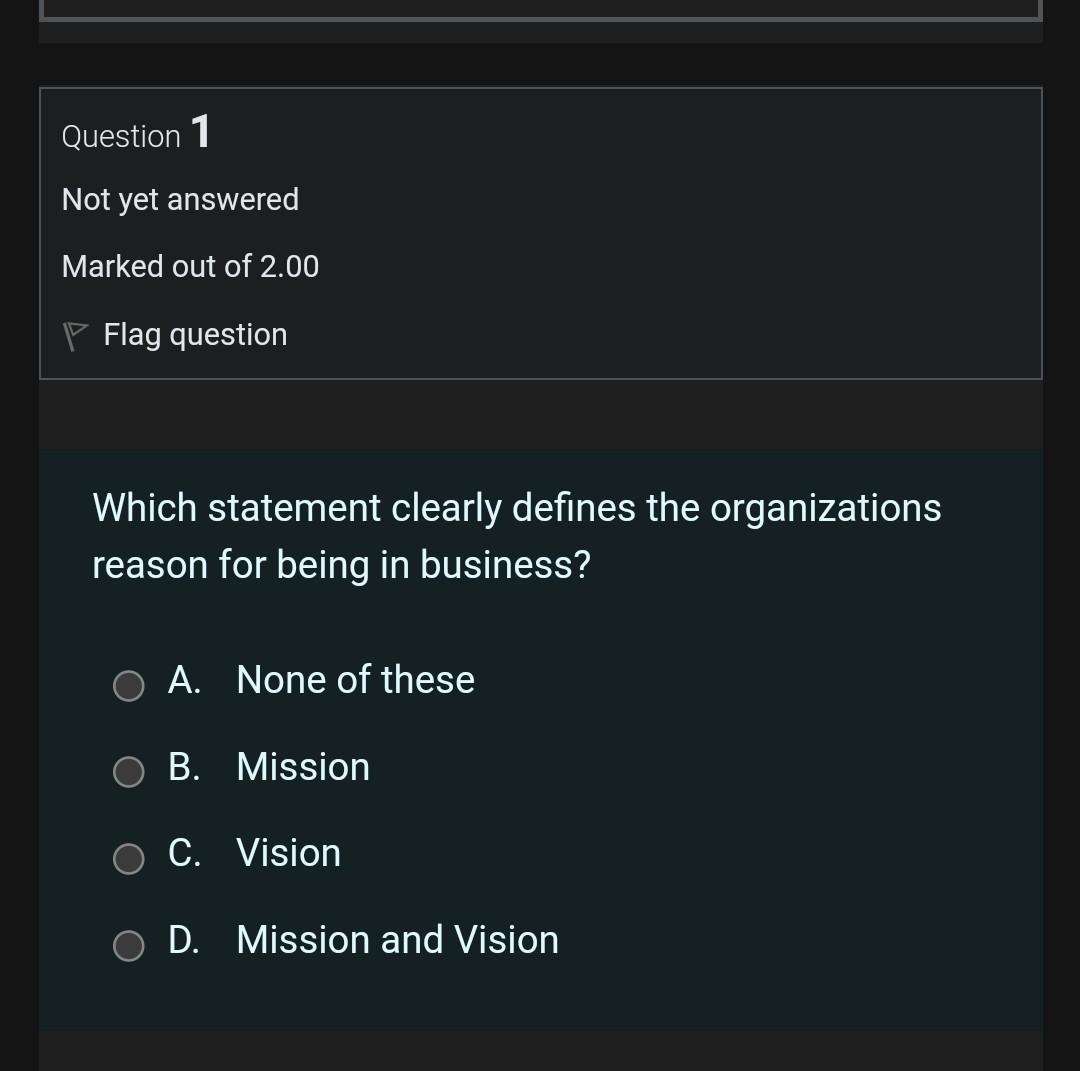This screenshot has height=1071, width=1080.
Task: Click the Mission and Vision text label
Action: point(396,940)
